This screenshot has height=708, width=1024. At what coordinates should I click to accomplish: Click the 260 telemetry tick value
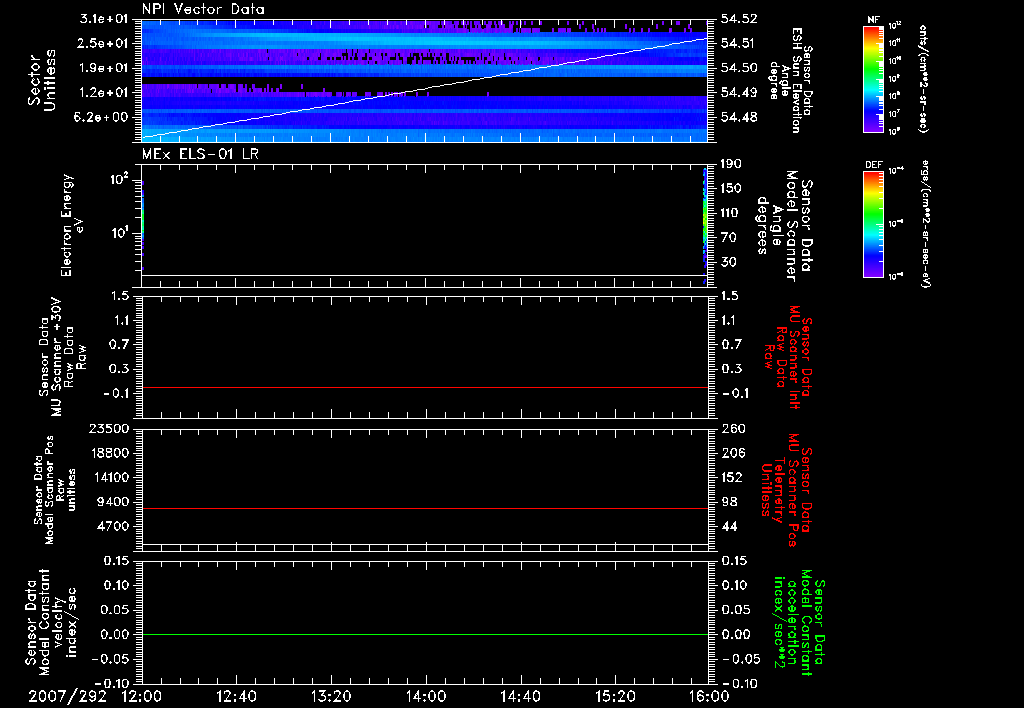click(x=731, y=428)
